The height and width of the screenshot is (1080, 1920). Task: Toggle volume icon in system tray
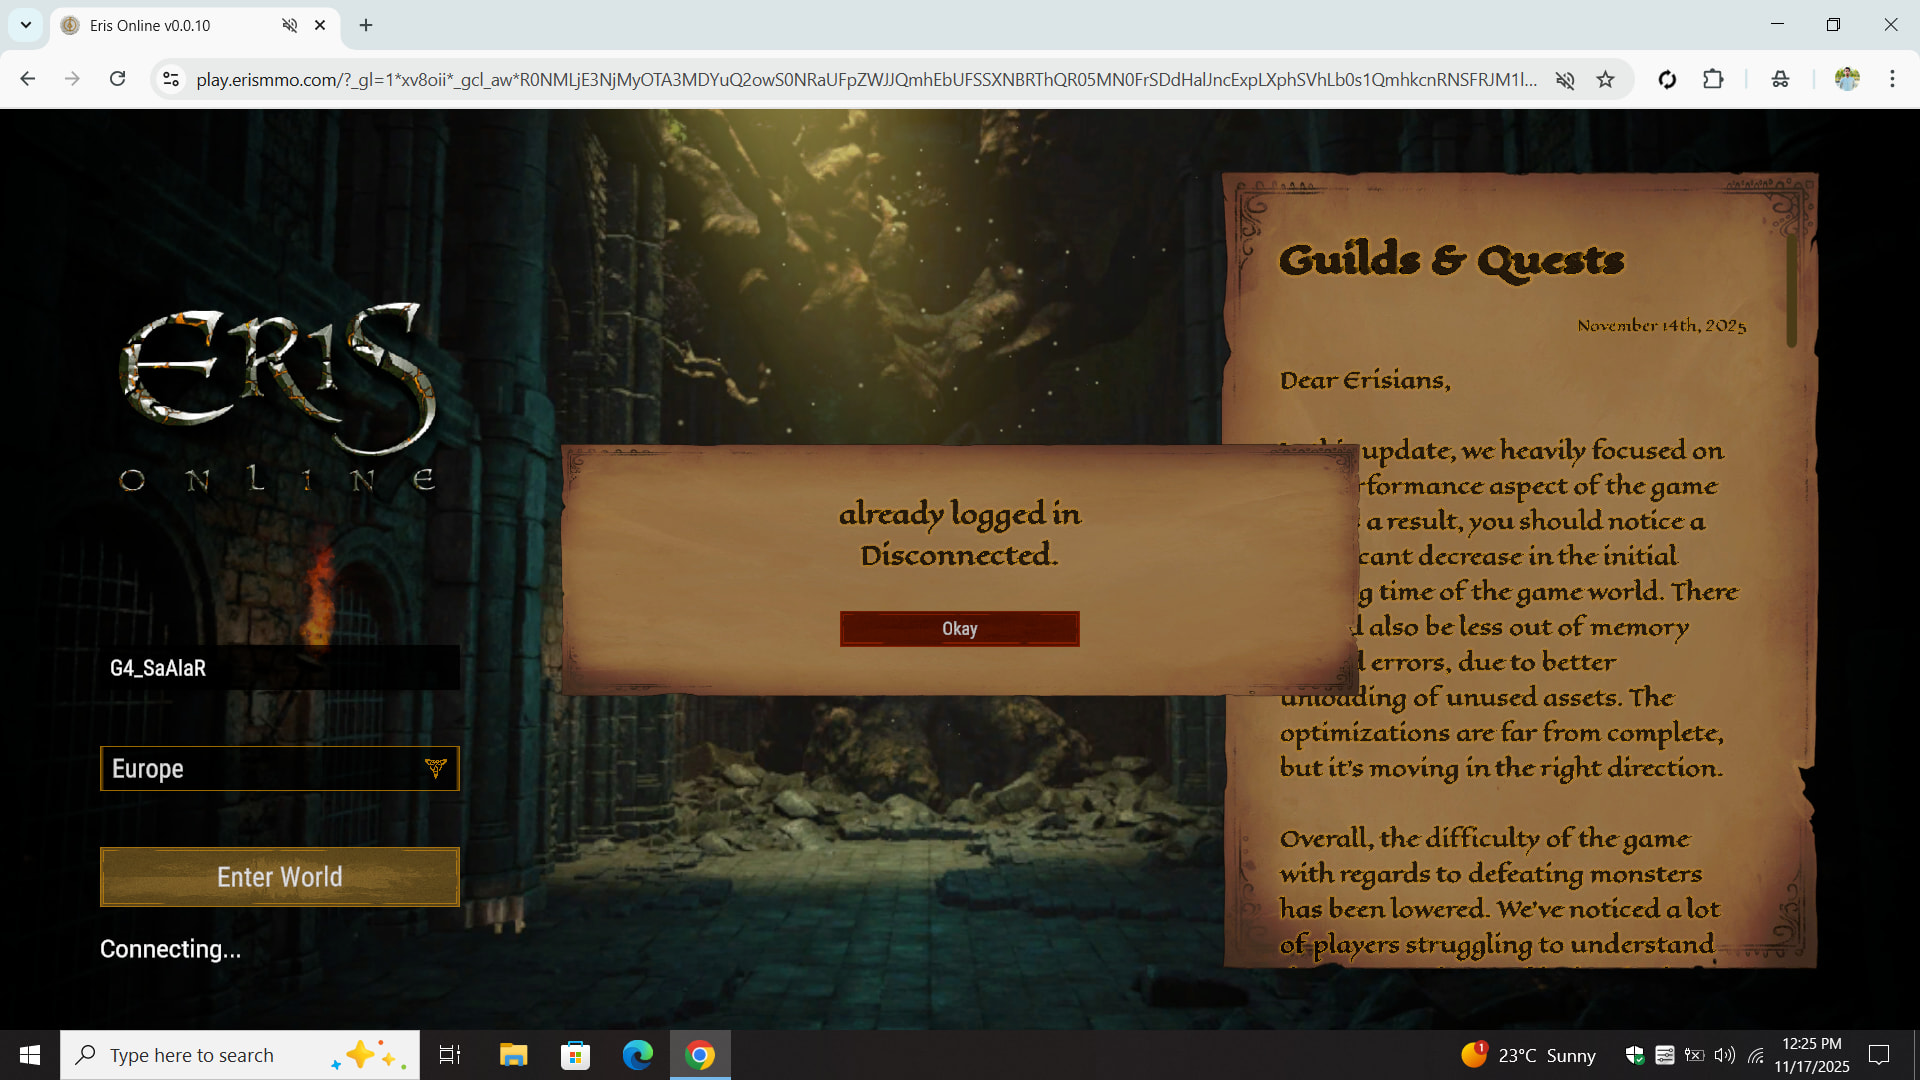[1725, 1055]
